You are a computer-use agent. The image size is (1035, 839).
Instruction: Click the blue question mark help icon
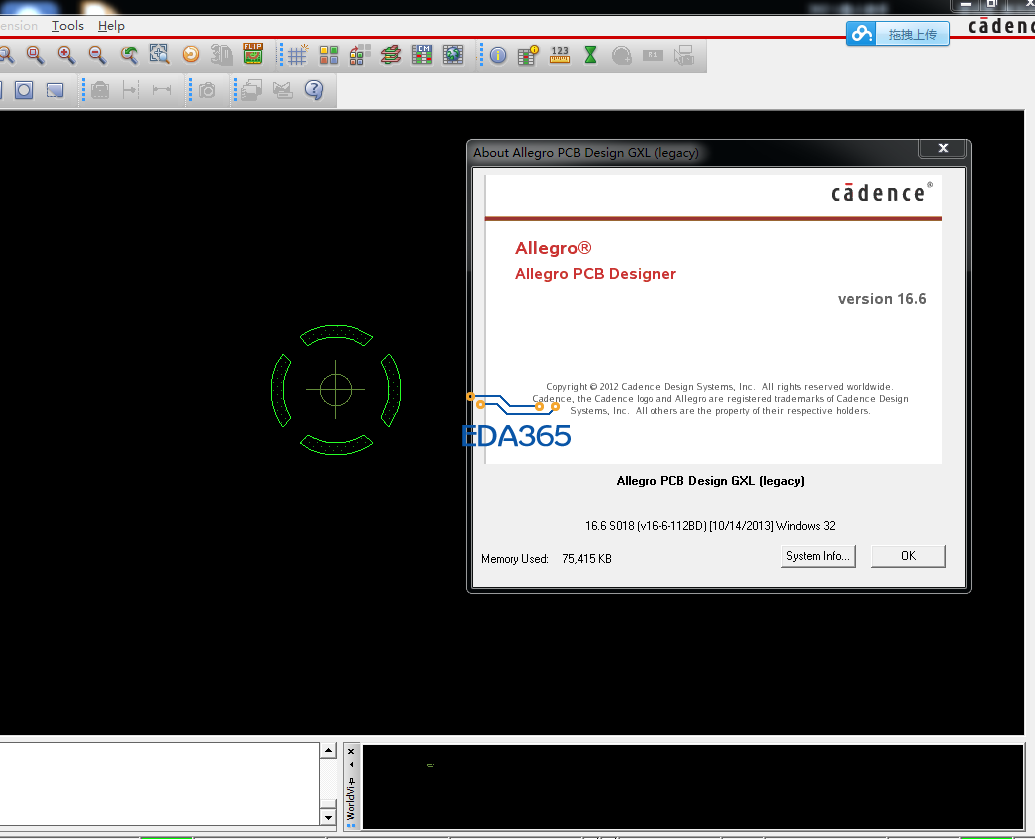pos(314,90)
